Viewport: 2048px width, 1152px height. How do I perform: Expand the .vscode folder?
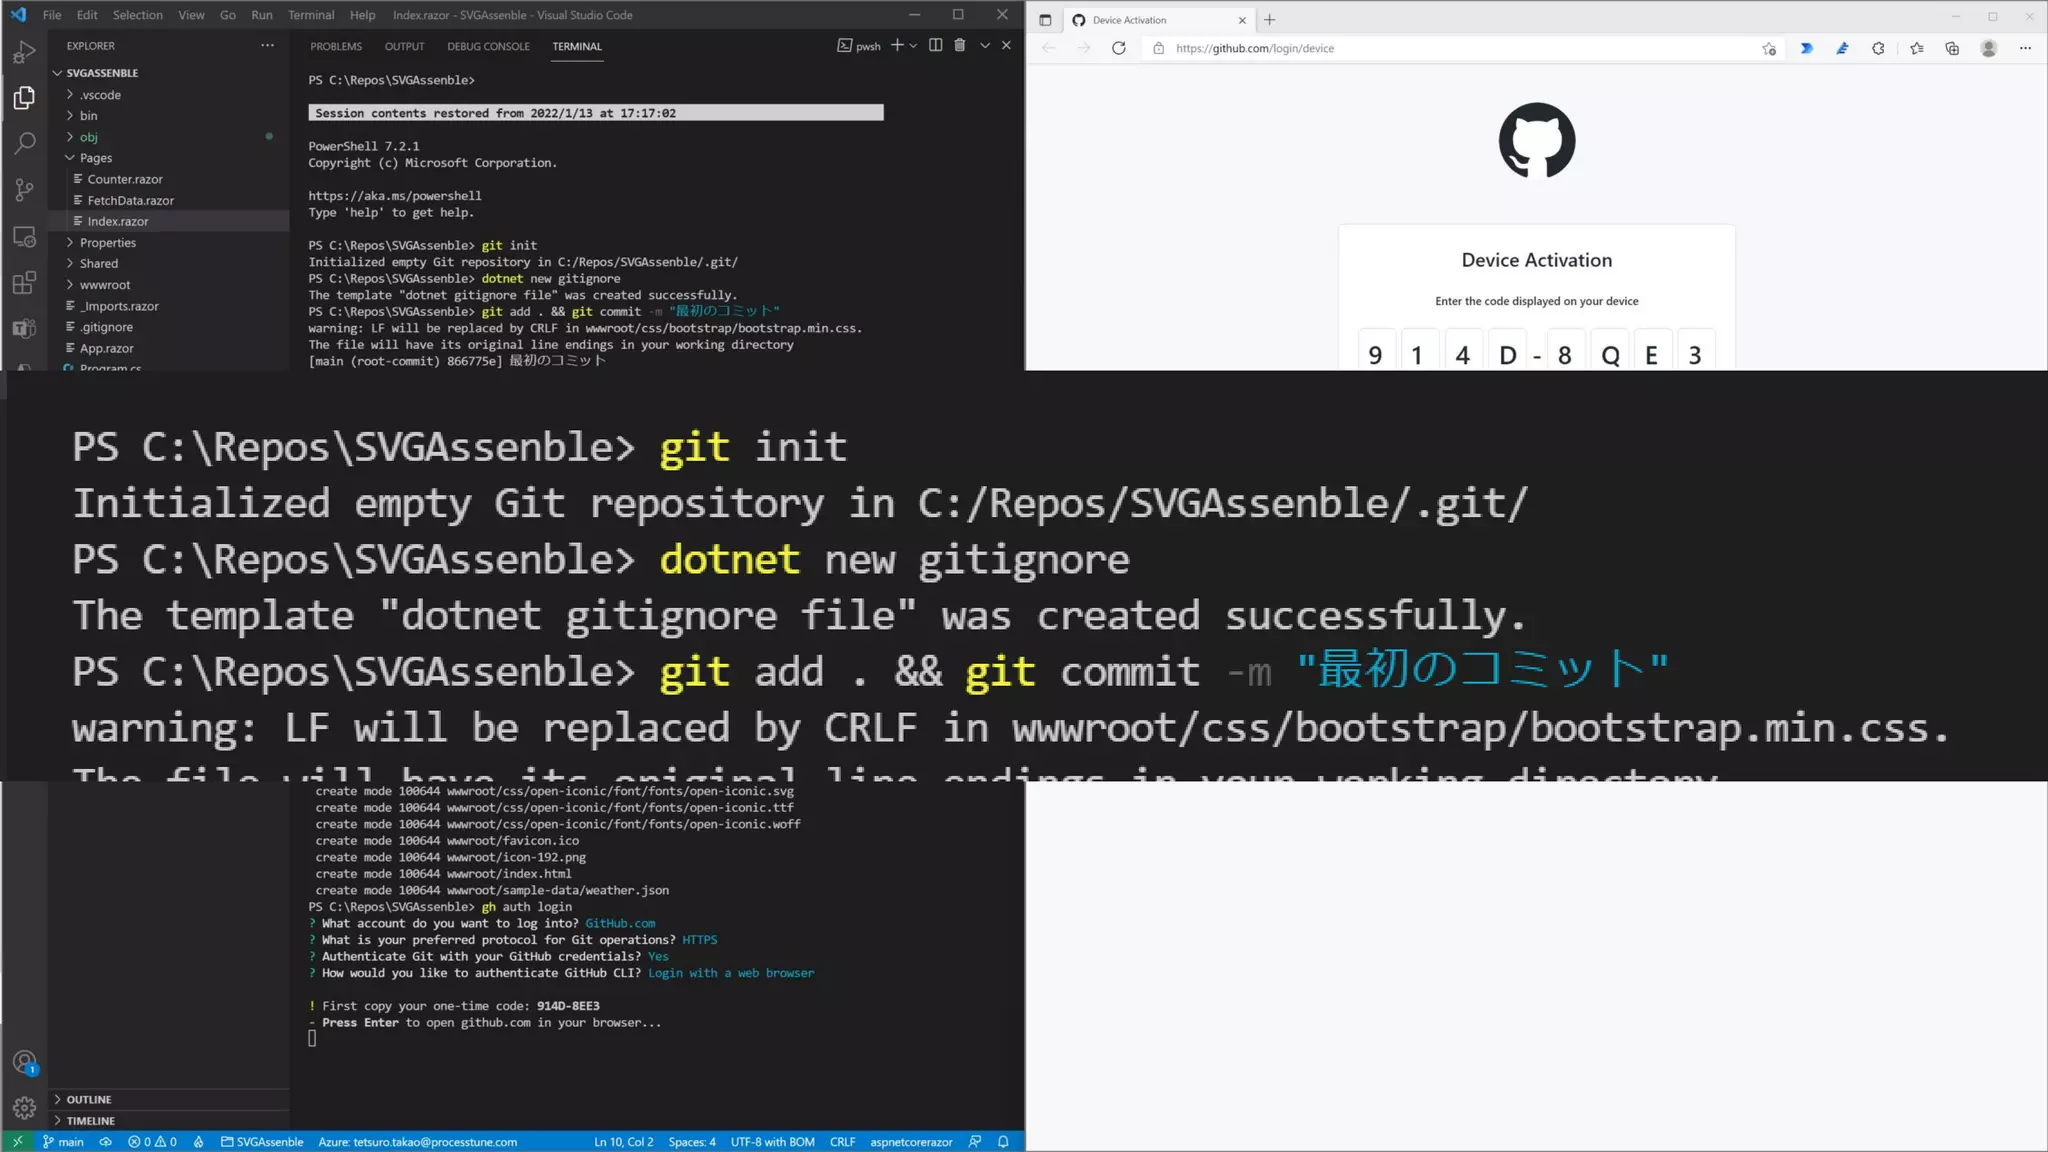click(100, 95)
